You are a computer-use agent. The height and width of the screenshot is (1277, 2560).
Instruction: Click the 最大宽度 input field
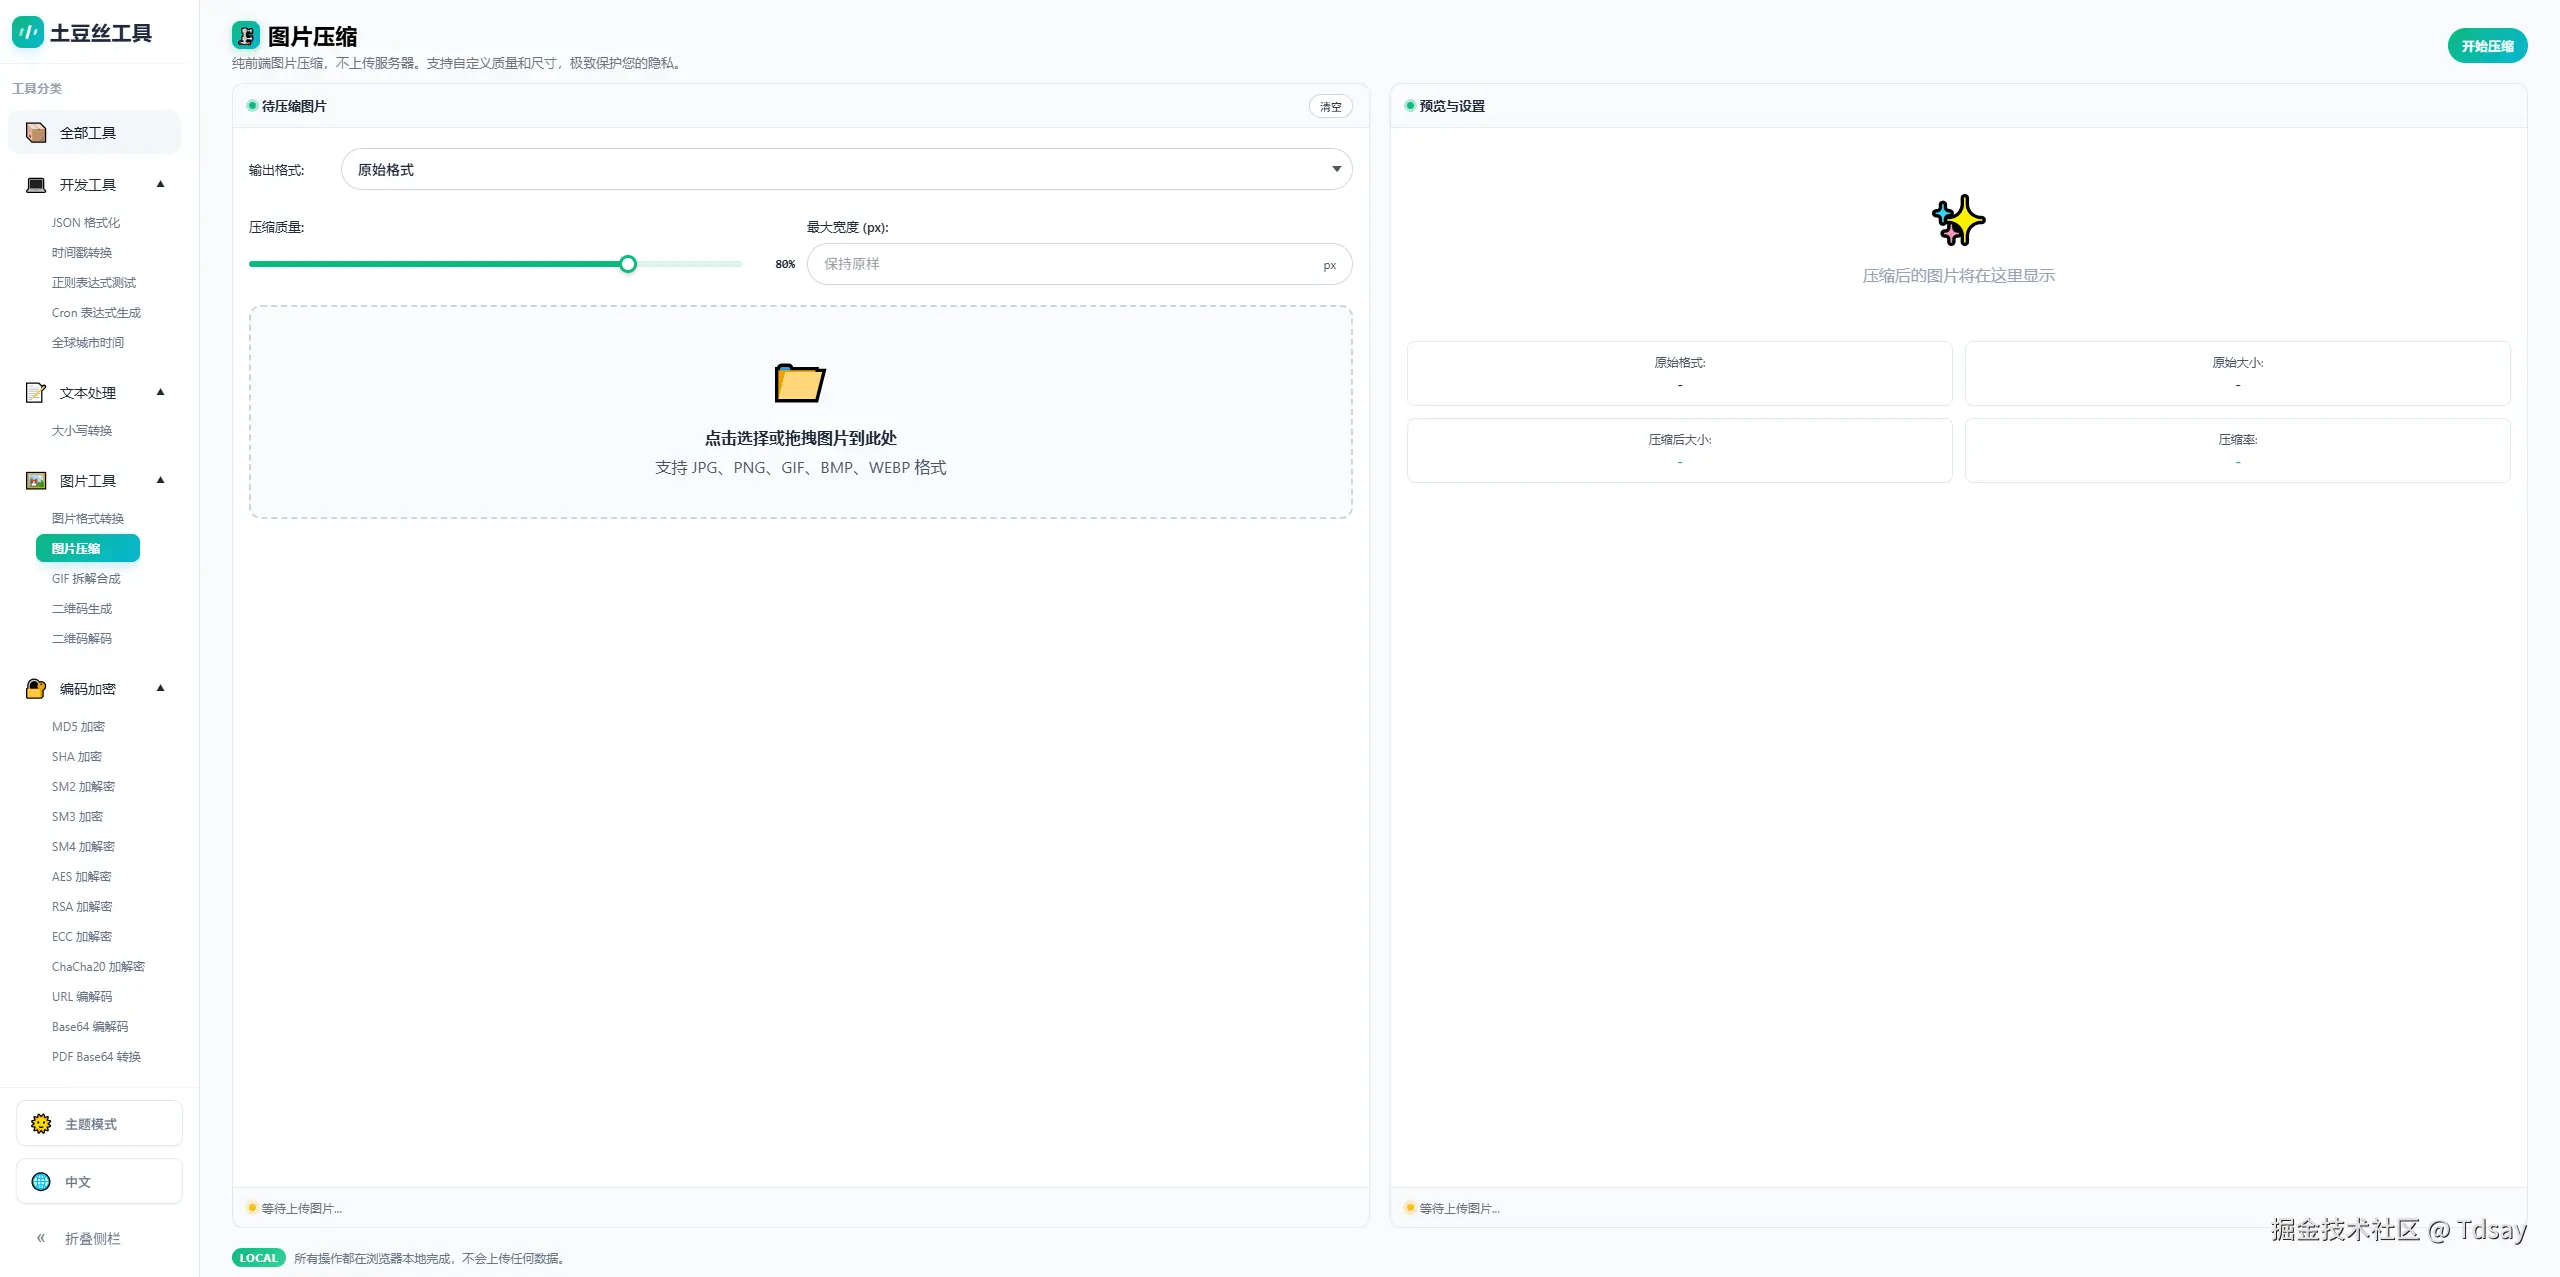pyautogui.click(x=1066, y=265)
